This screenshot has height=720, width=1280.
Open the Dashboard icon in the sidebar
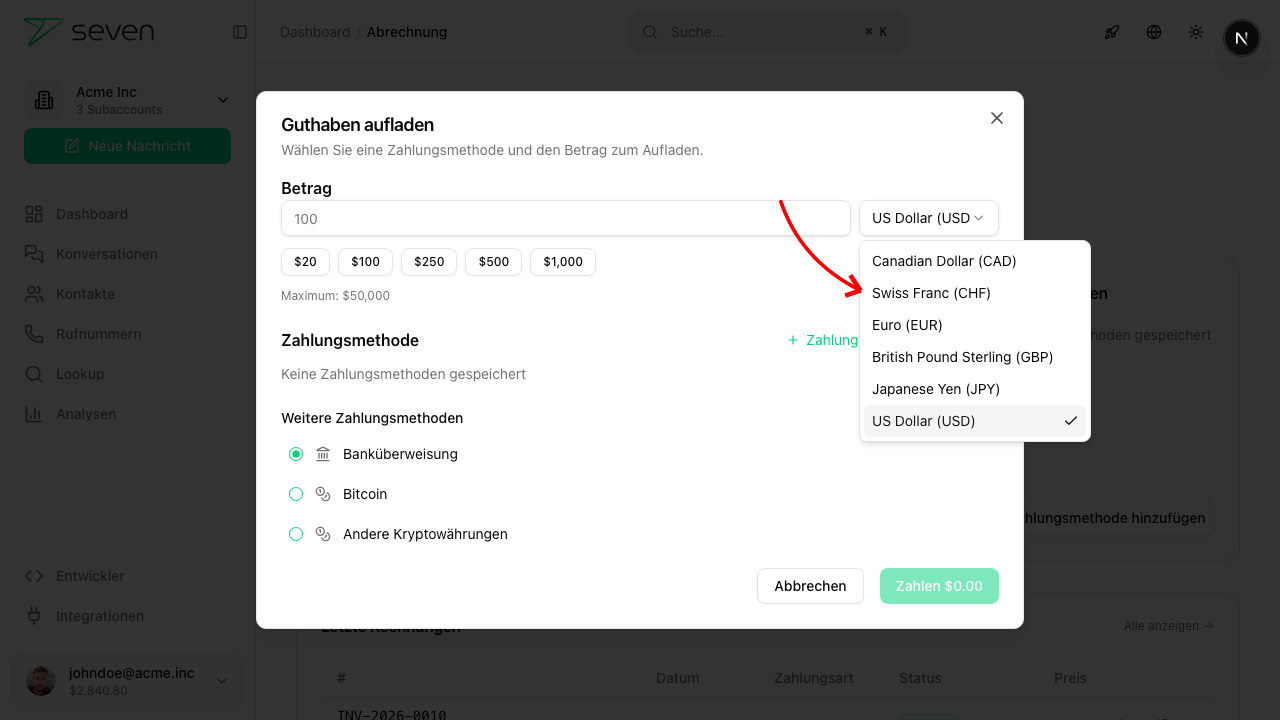coord(34,214)
